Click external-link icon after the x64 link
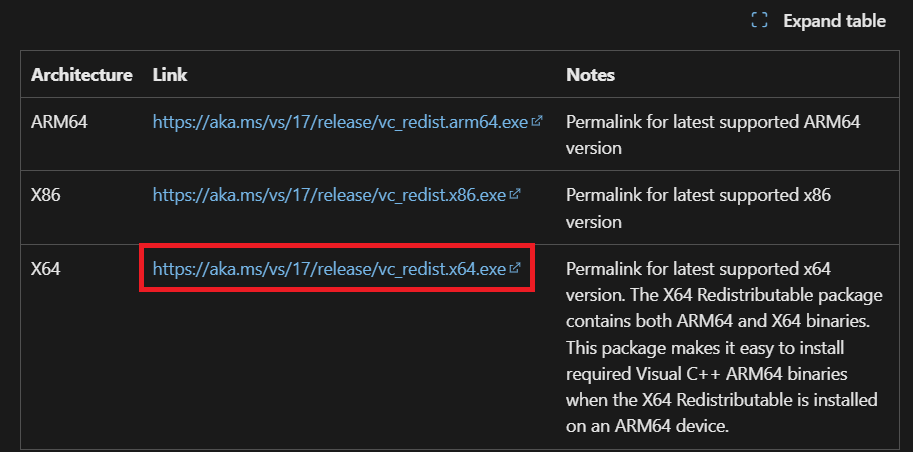The width and height of the screenshot is (913, 452). coord(515,268)
